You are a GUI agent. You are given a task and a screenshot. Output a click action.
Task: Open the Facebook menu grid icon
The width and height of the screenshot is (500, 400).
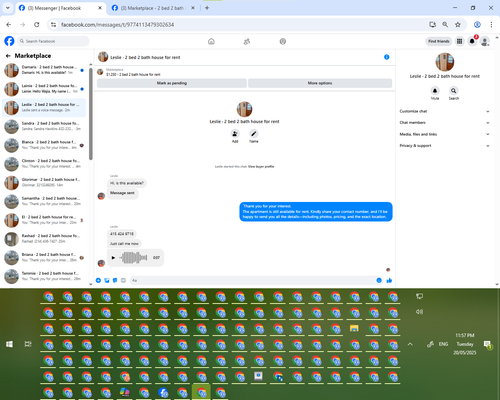click(x=460, y=41)
